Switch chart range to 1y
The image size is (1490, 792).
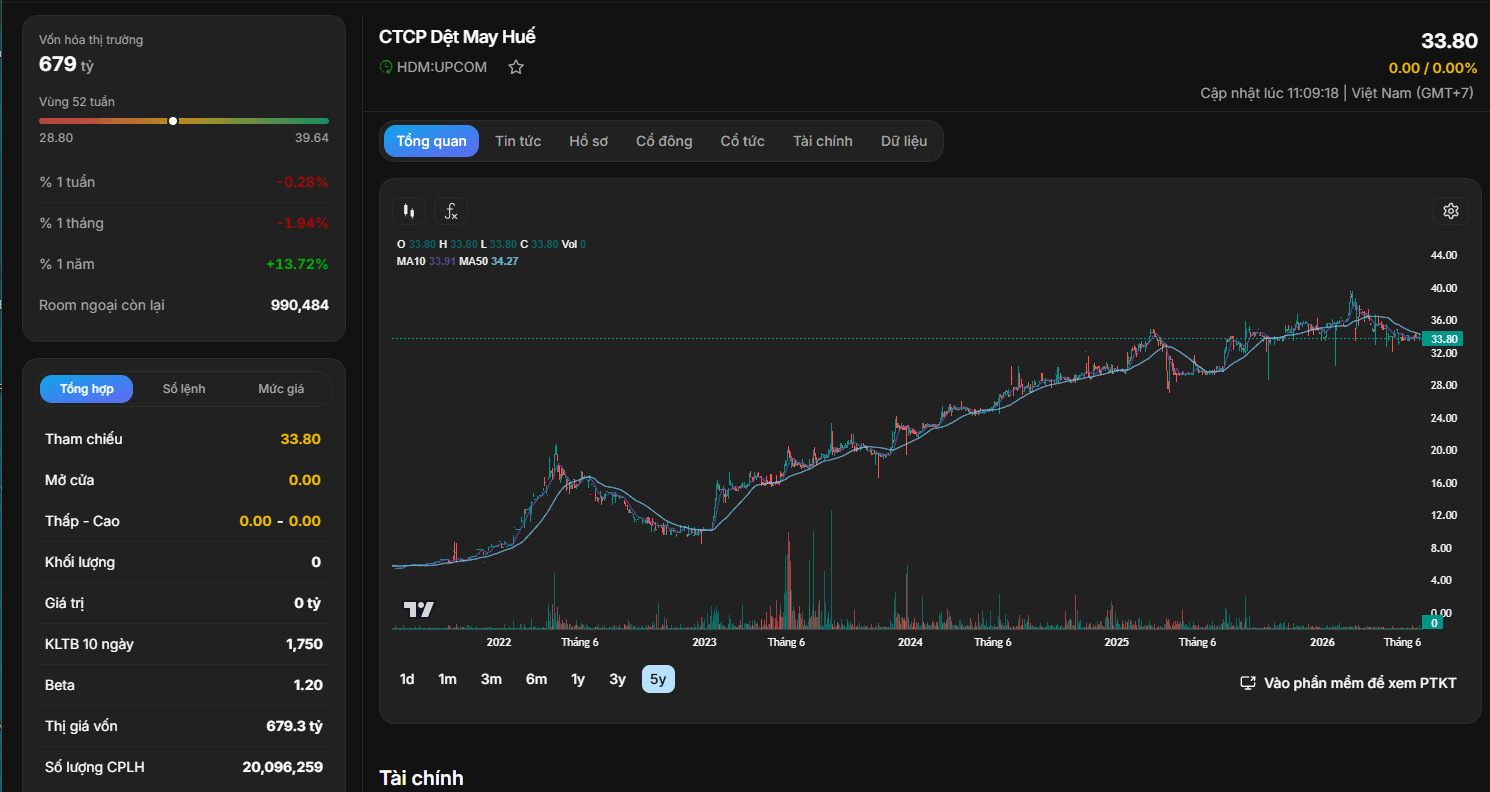[x=578, y=679]
